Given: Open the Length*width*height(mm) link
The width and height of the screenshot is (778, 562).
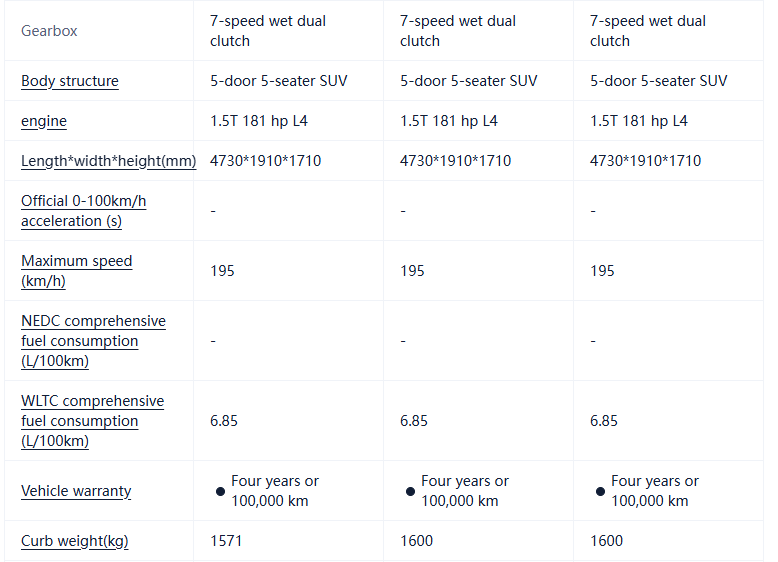Looking at the screenshot, I should [x=108, y=161].
